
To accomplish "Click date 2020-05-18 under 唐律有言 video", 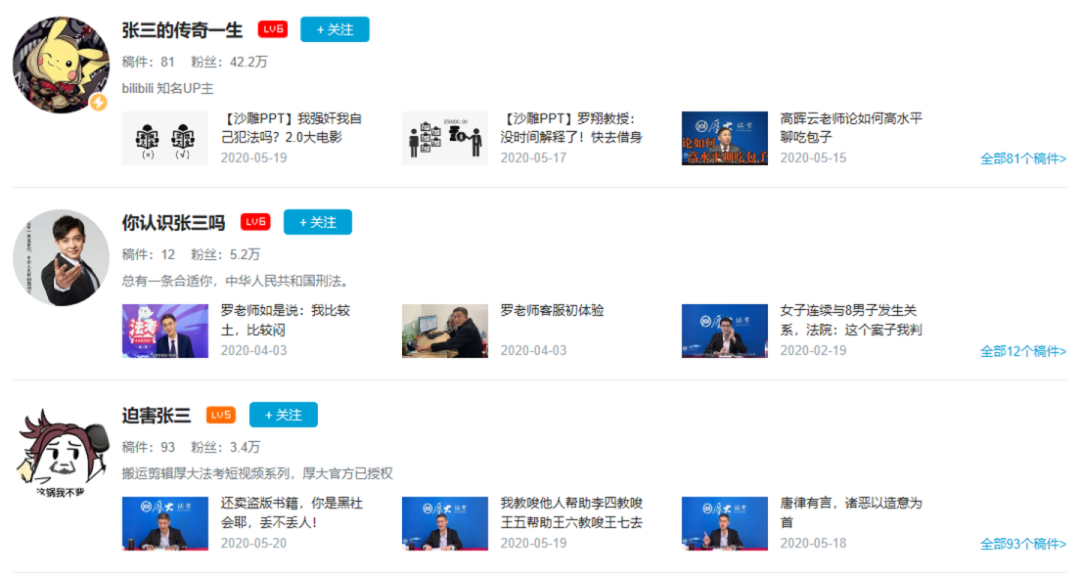I will point(813,543).
